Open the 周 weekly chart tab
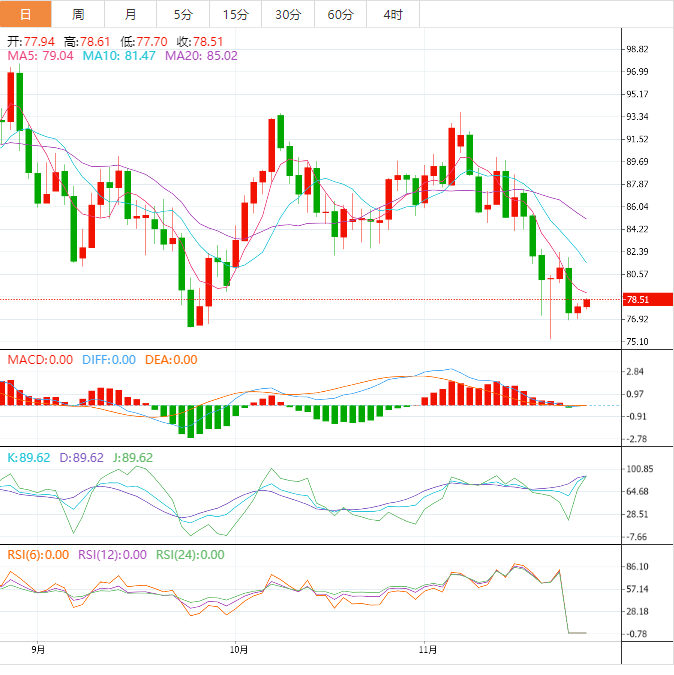This screenshot has width=674, height=675. pyautogui.click(x=78, y=14)
